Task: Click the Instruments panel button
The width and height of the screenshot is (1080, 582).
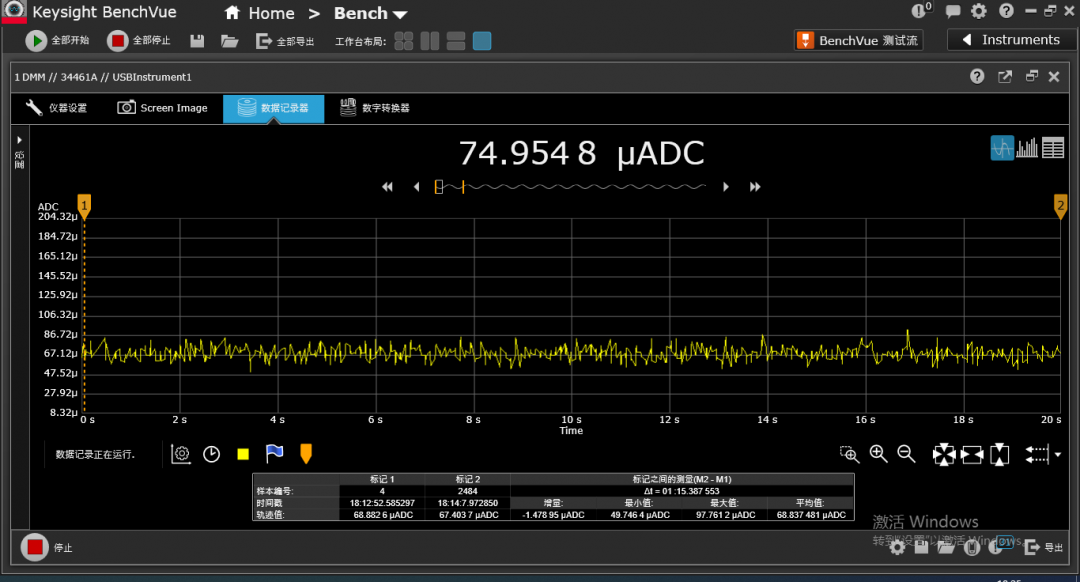Action: (1009, 40)
